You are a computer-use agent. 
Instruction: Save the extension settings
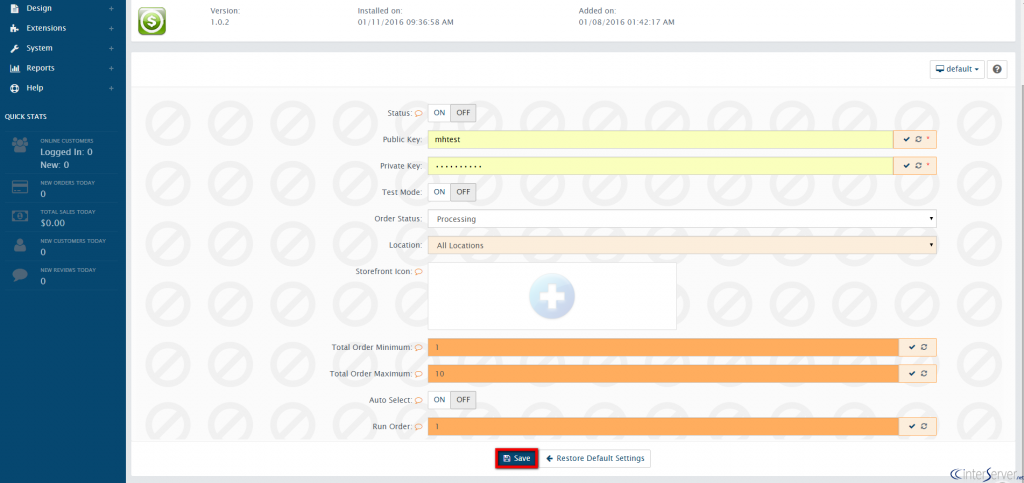(517, 458)
